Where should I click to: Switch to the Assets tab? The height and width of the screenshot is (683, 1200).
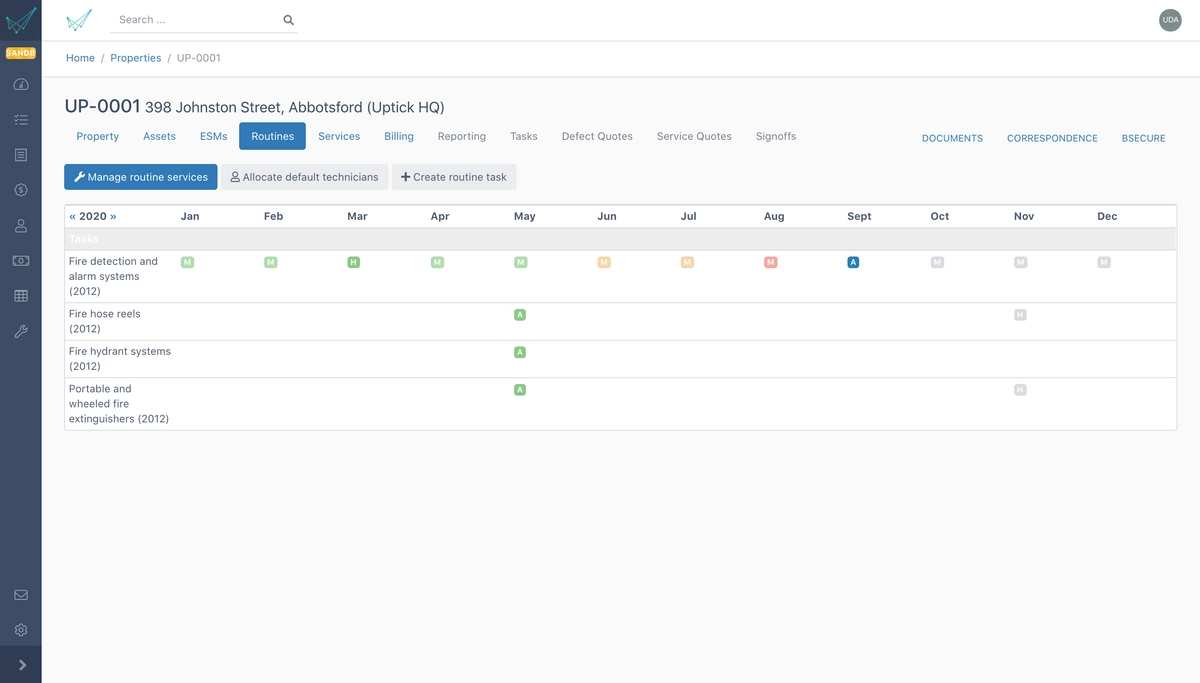tap(159, 136)
